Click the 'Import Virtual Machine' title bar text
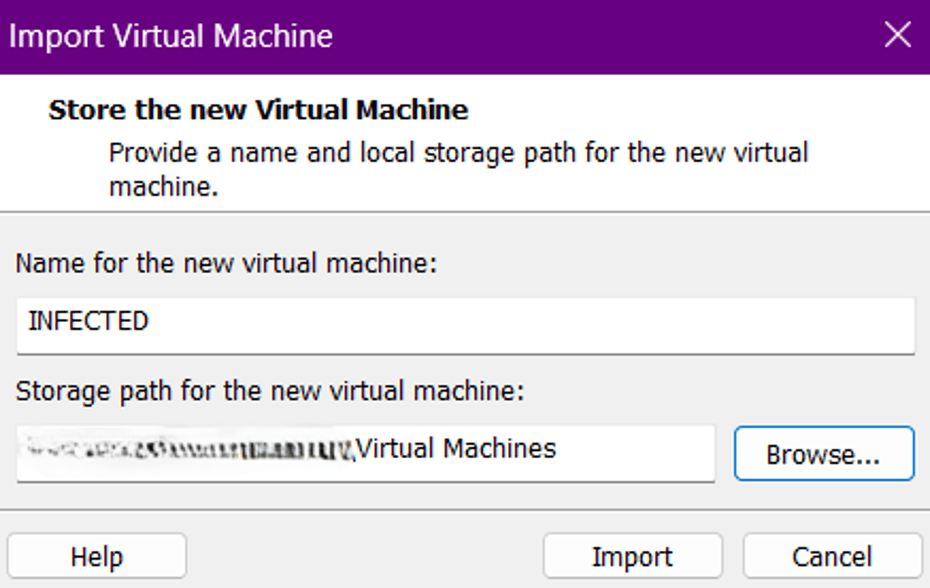The image size is (930, 588). pos(171,36)
